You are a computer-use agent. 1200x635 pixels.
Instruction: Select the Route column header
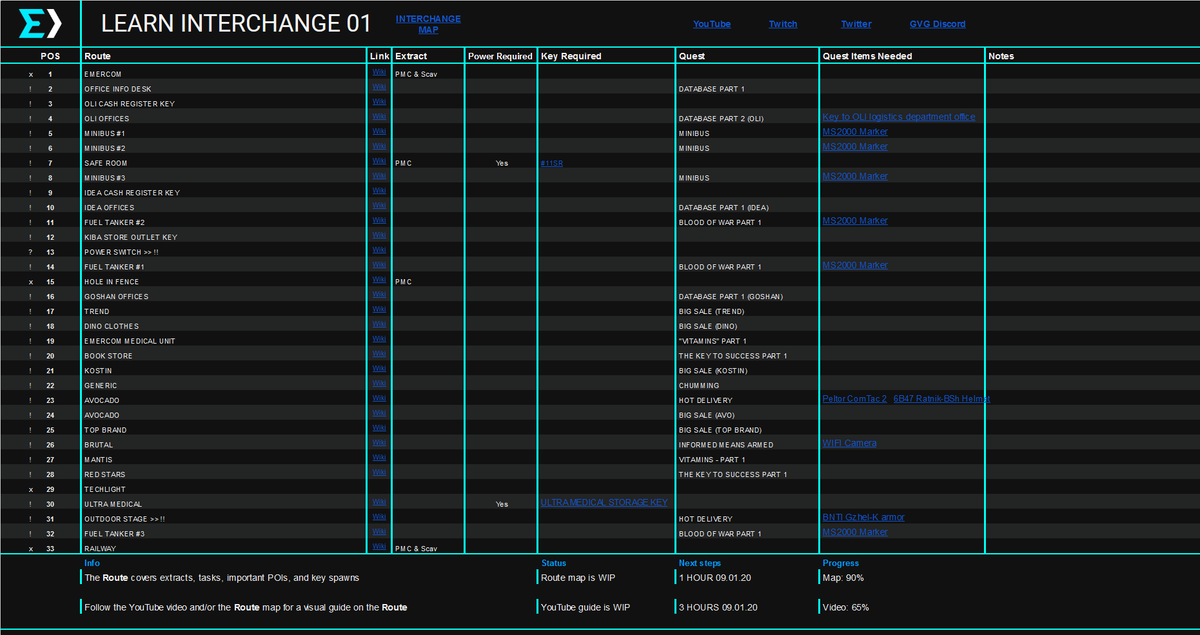(97, 56)
